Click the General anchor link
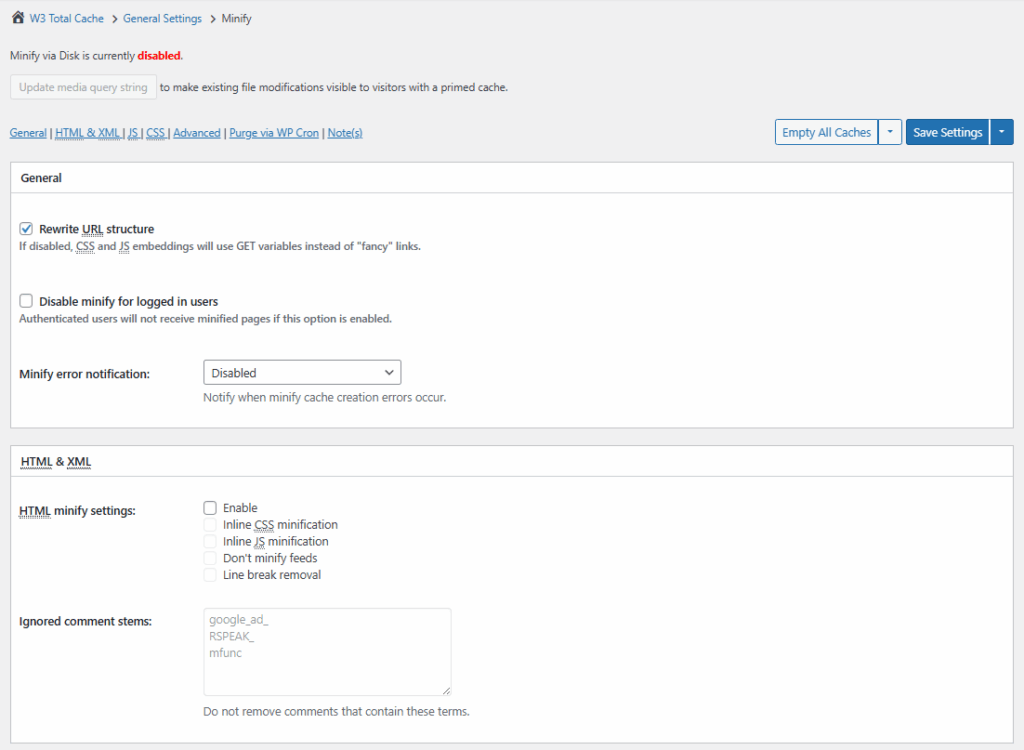This screenshot has width=1024, height=750. click(x=28, y=133)
